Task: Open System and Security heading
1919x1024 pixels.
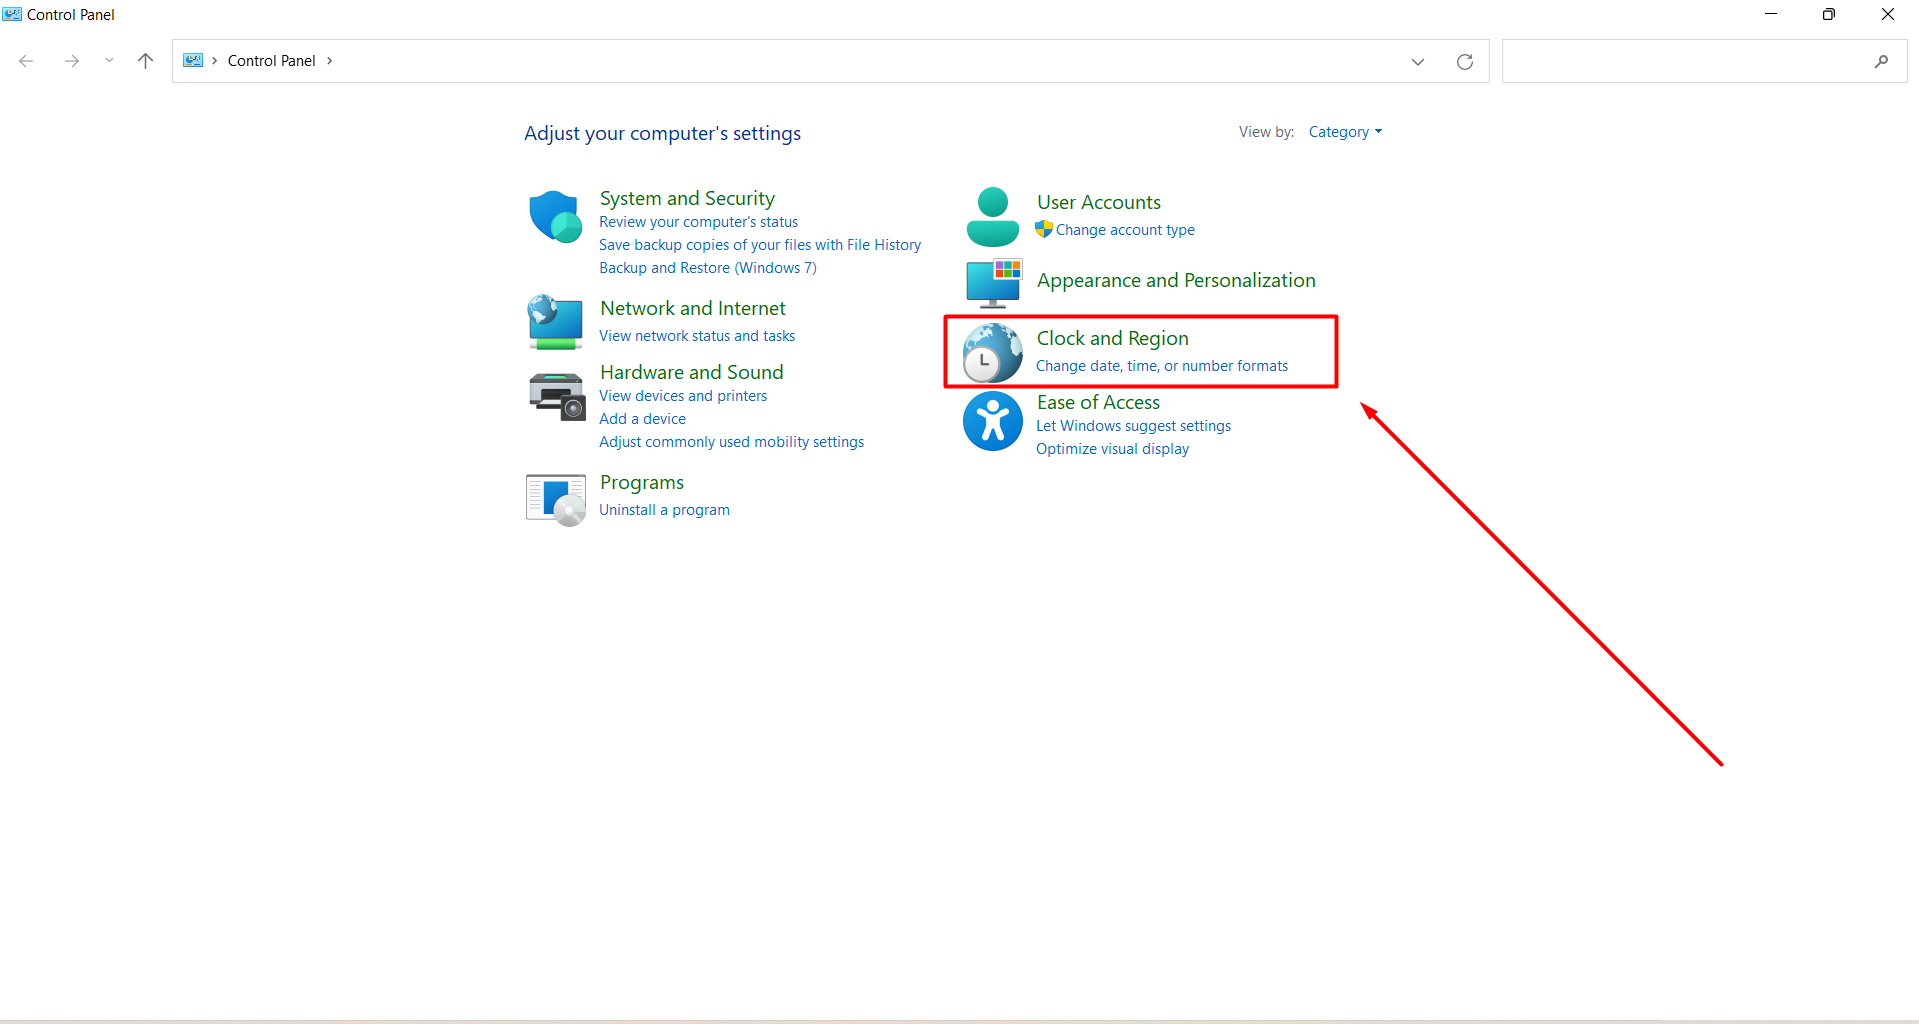Action: 687,198
